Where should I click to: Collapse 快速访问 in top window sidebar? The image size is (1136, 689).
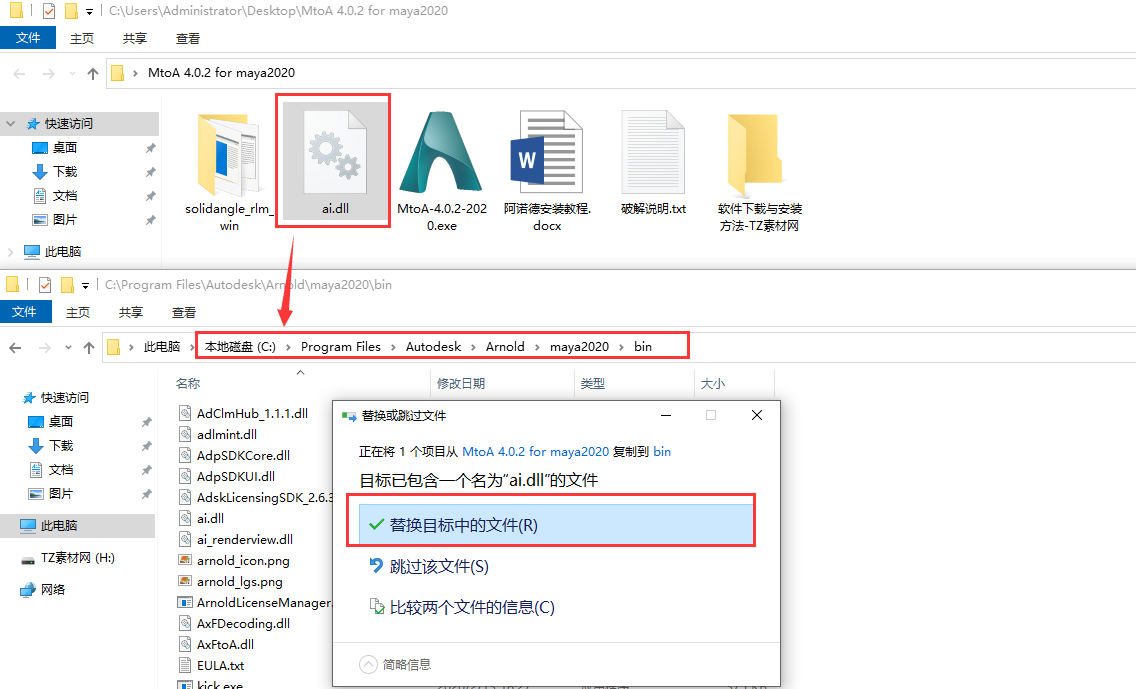pyautogui.click(x=11, y=124)
